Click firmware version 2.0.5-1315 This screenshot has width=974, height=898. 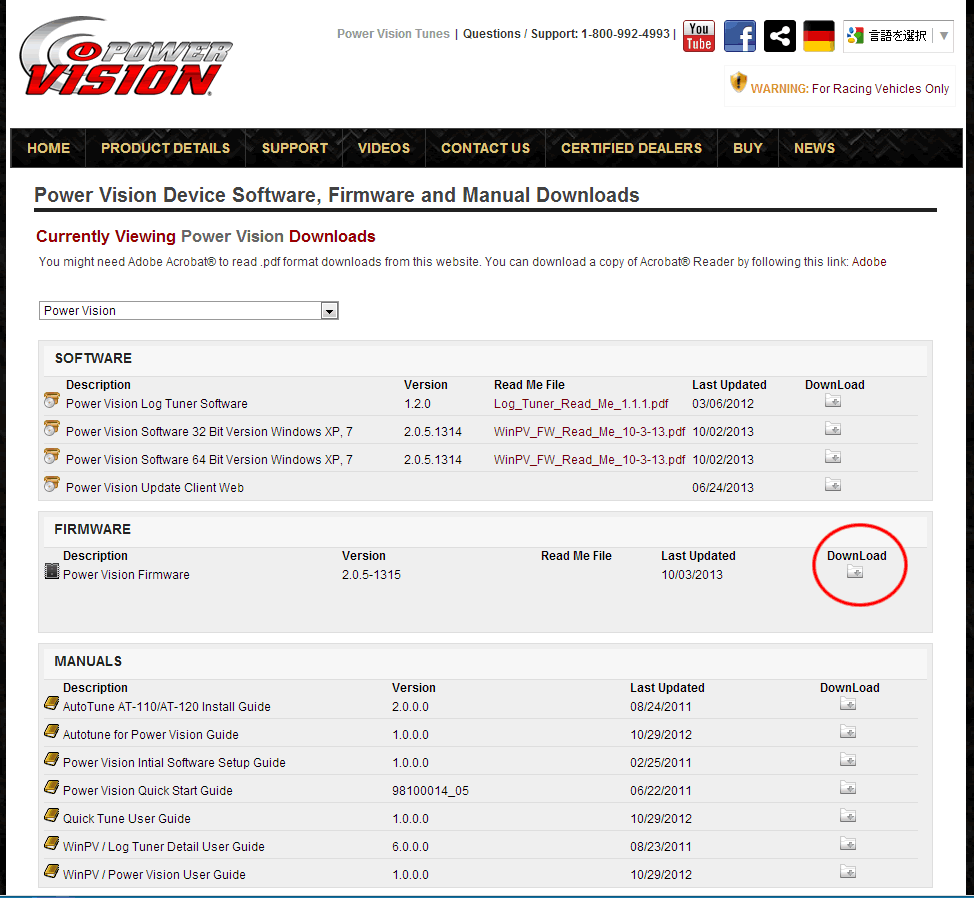tap(371, 574)
